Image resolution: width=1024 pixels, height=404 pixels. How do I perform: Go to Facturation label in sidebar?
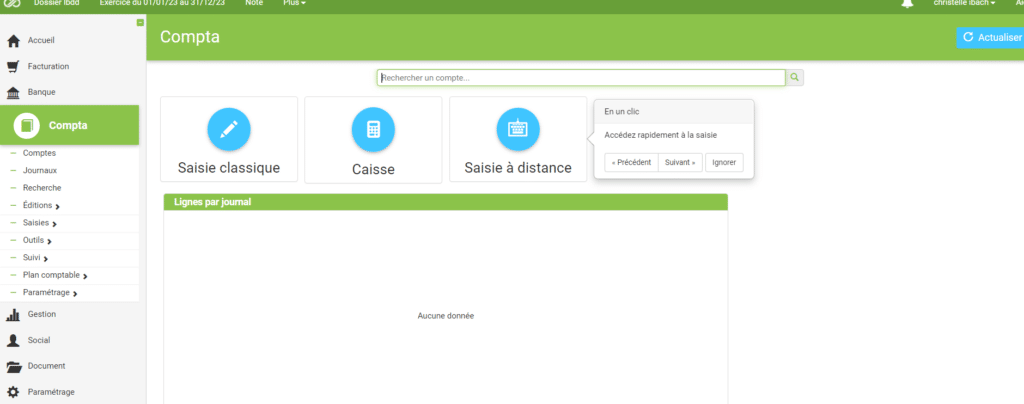tap(48, 67)
